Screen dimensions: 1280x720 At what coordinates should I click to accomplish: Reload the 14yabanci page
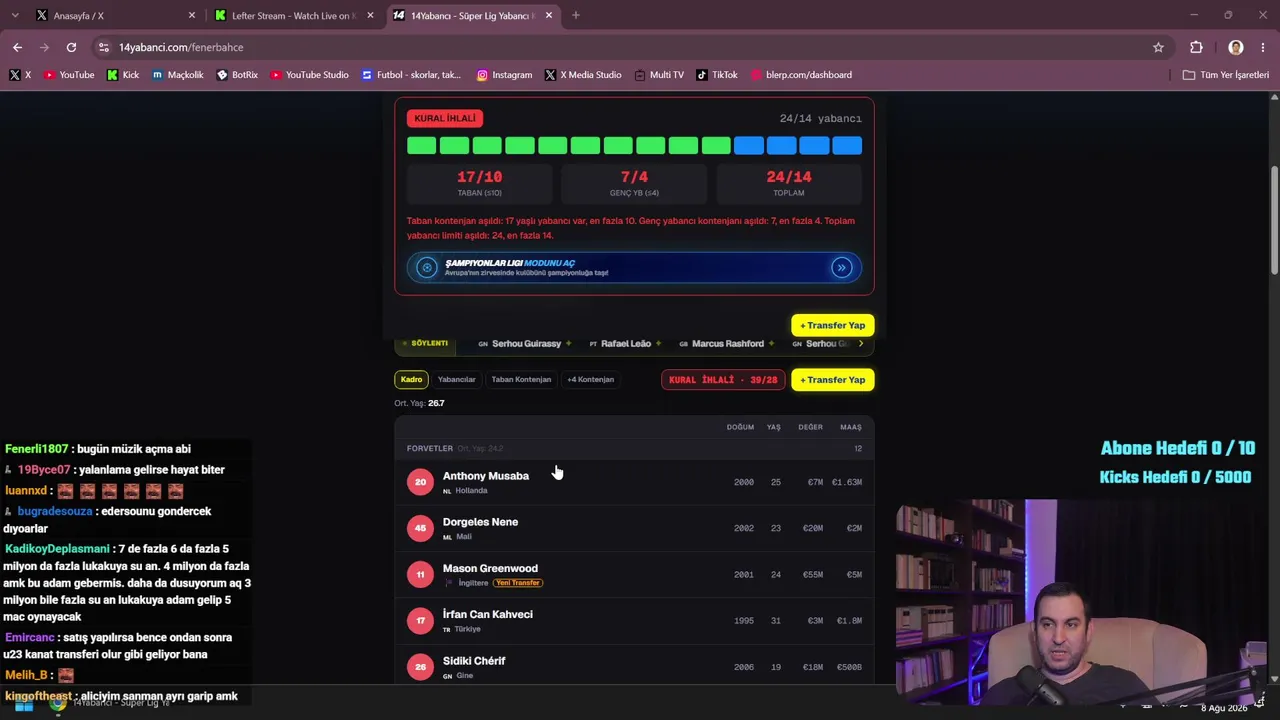click(x=71, y=47)
